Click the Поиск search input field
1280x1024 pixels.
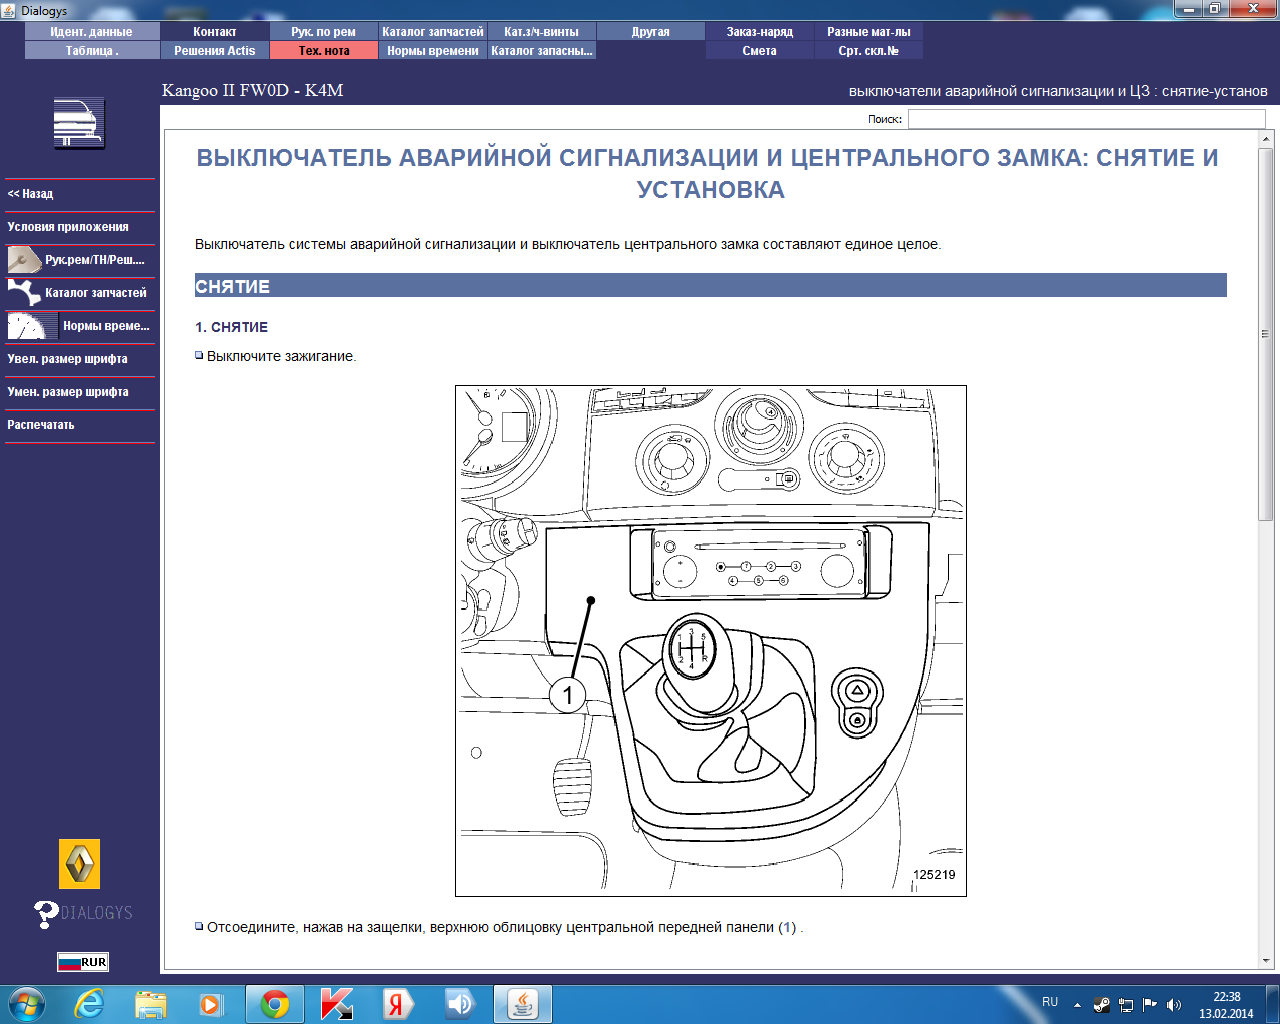pyautogui.click(x=1086, y=119)
